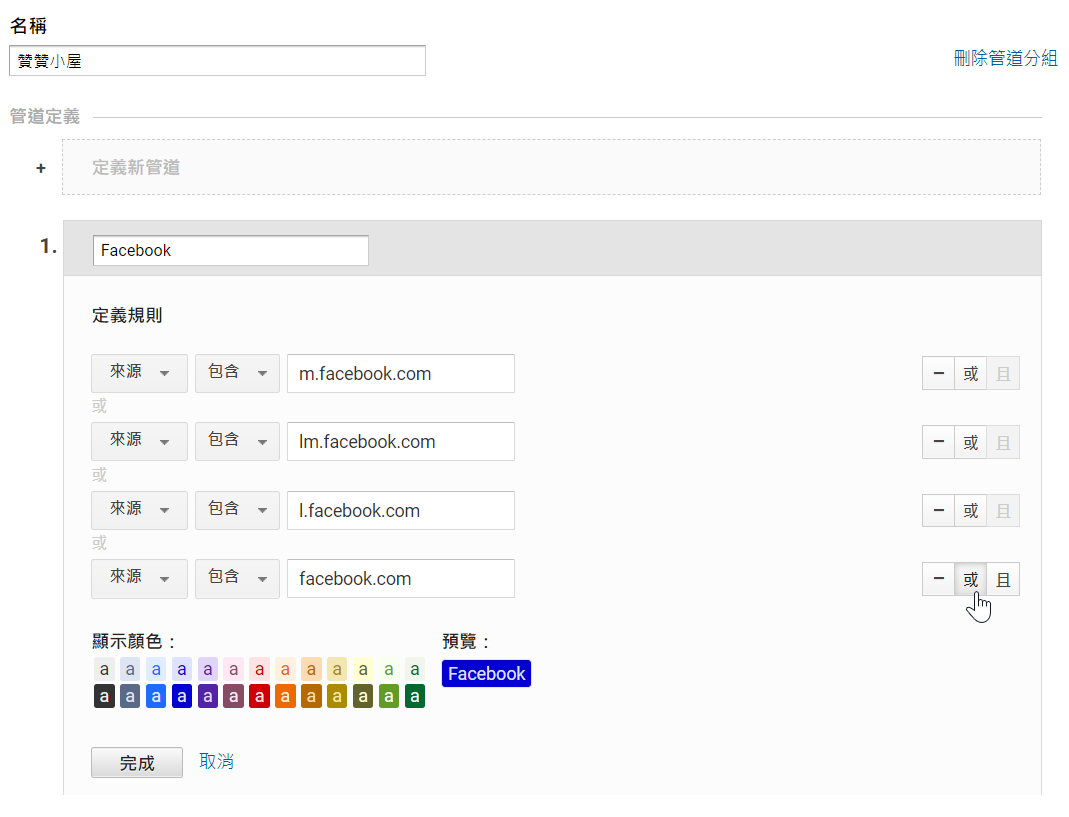The image size is (1069, 817).
Task: Click the lm.facebook.com value field
Action: tap(401, 441)
